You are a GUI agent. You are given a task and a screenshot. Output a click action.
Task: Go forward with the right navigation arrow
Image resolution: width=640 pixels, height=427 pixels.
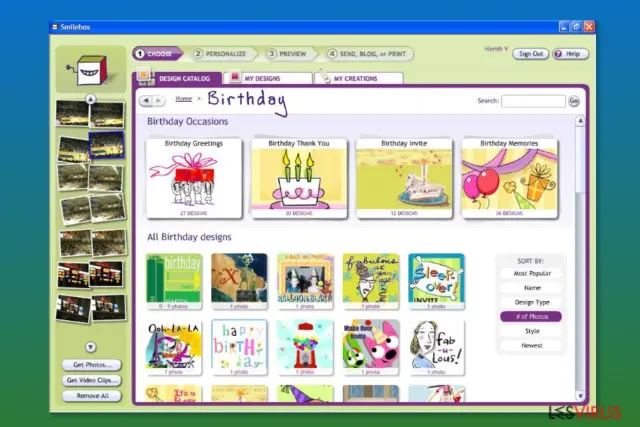pyautogui.click(x=159, y=100)
